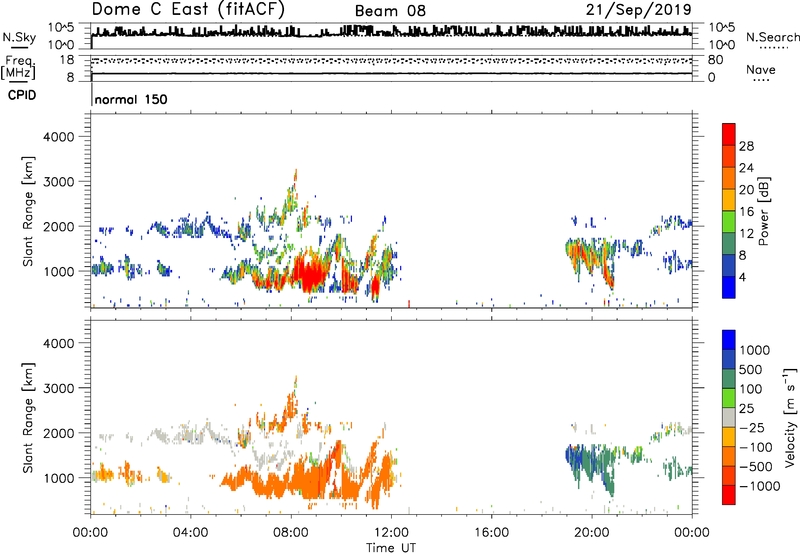The image size is (800, 554).
Task: Click the '1000' tick on the Velocity scale
Action: [x=754, y=350]
